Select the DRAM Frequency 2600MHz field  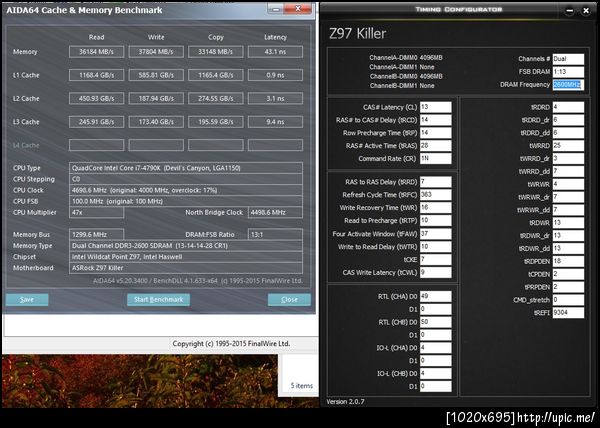pyautogui.click(x=568, y=85)
